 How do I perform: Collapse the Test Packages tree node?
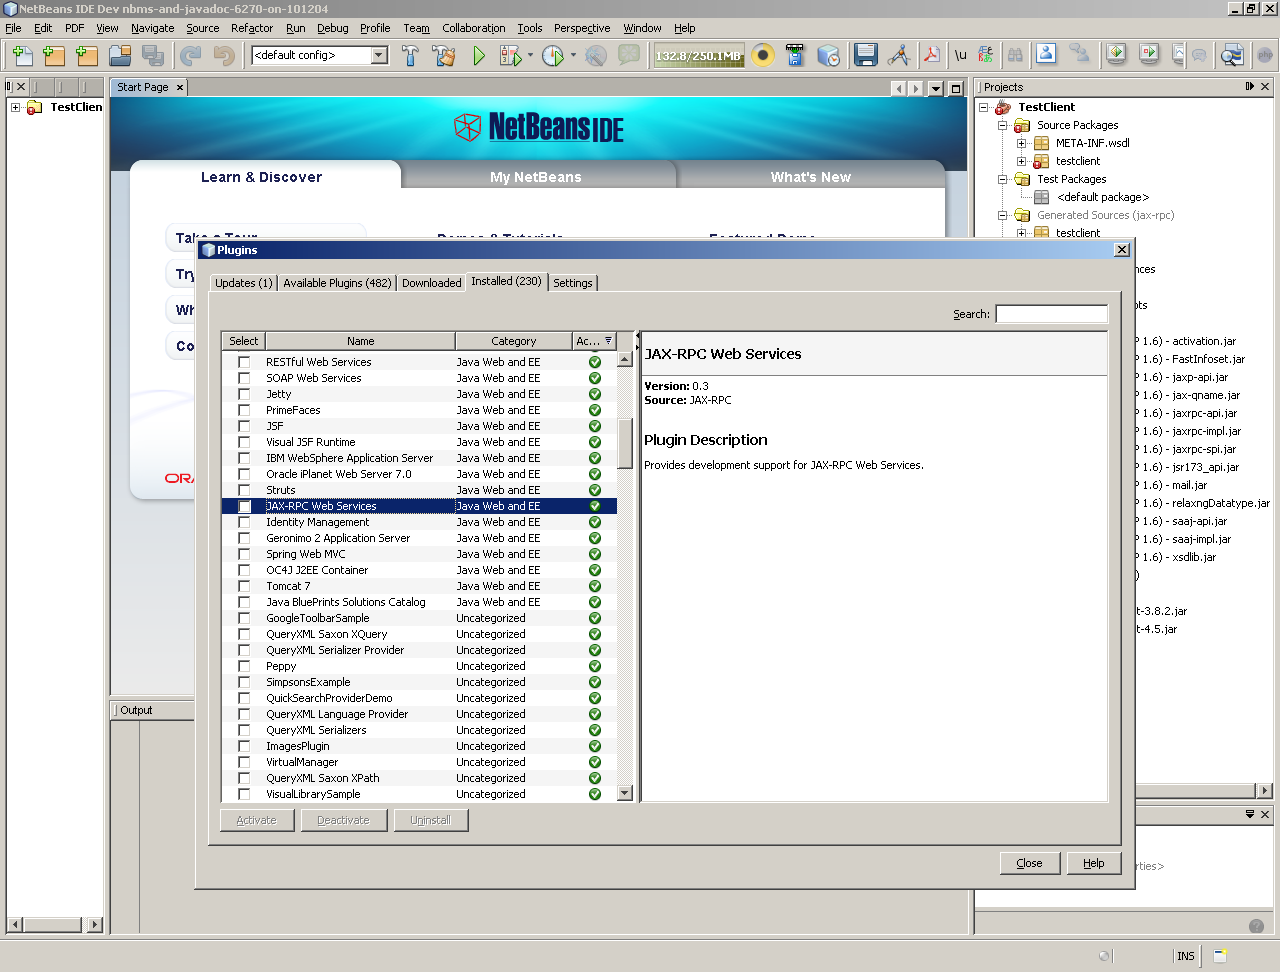tap(1002, 180)
